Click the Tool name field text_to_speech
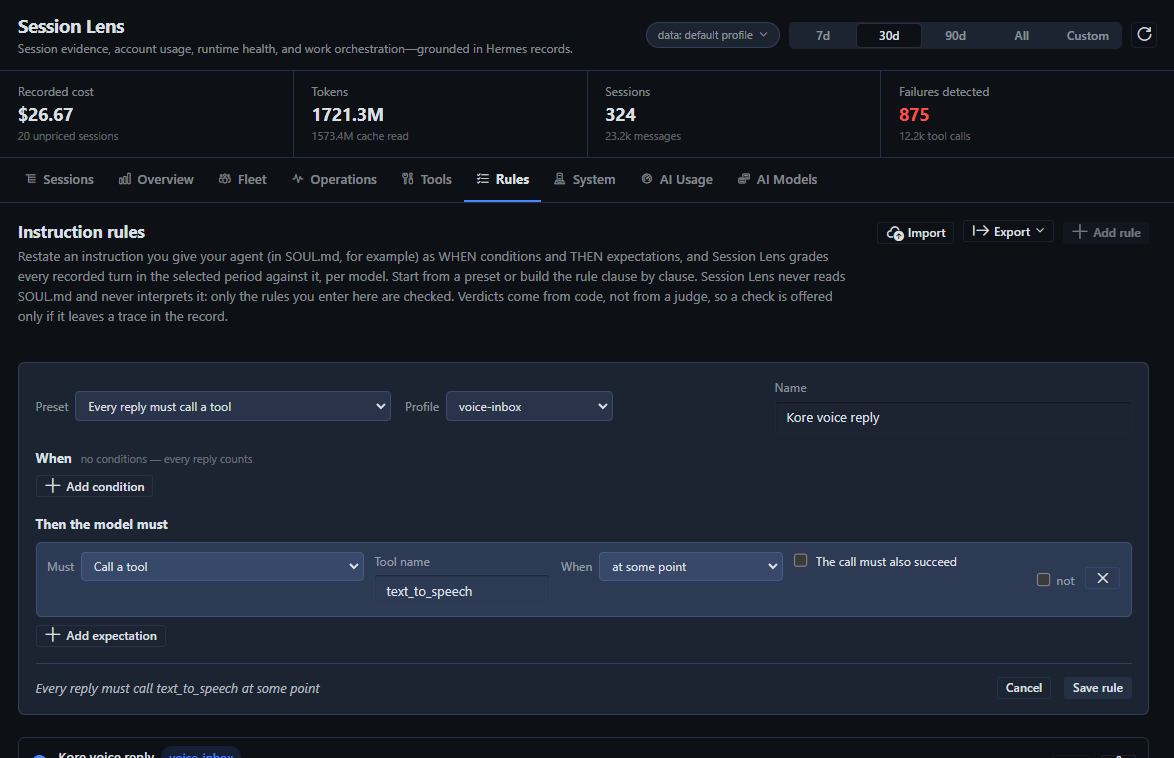The width and height of the screenshot is (1174, 758). pyautogui.click(x=461, y=592)
